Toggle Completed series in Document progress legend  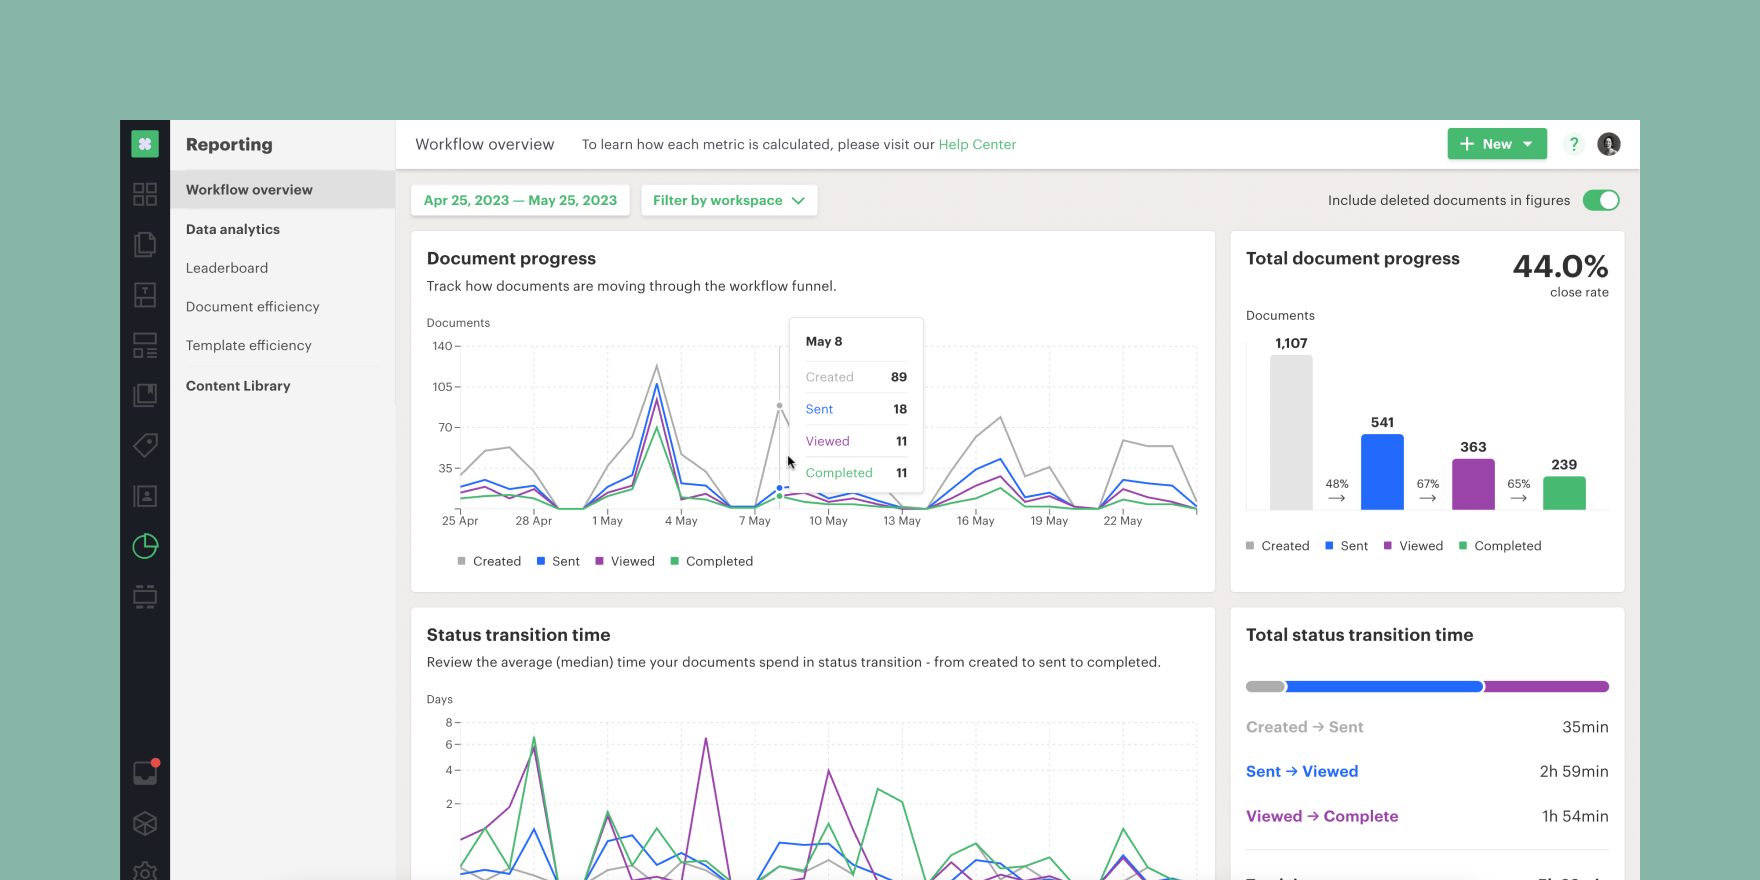(x=711, y=561)
